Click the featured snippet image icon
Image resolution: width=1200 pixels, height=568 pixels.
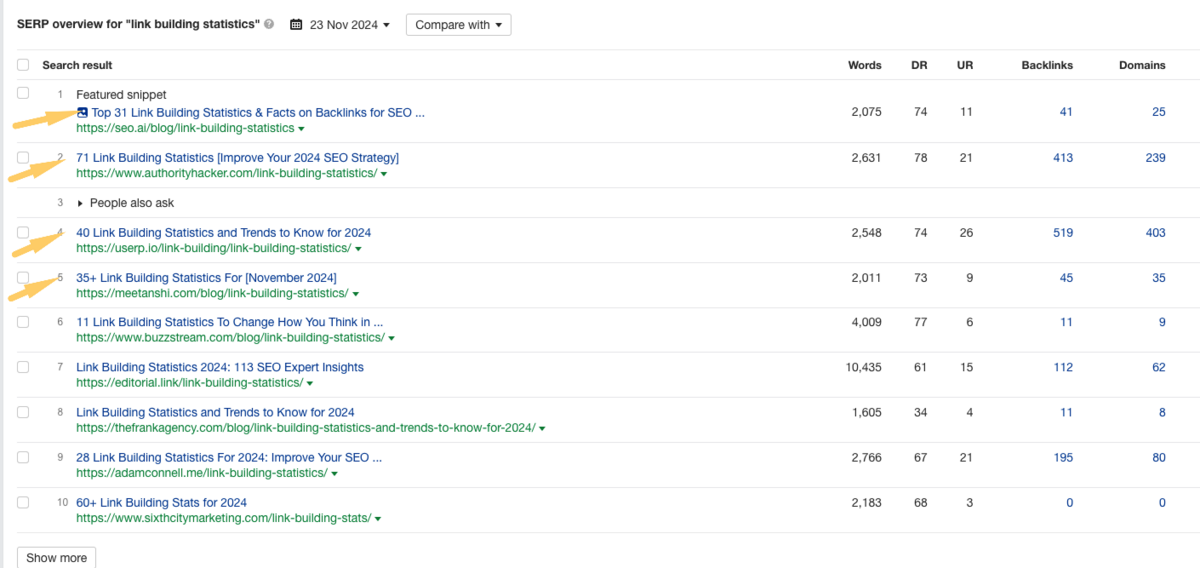tap(82, 113)
